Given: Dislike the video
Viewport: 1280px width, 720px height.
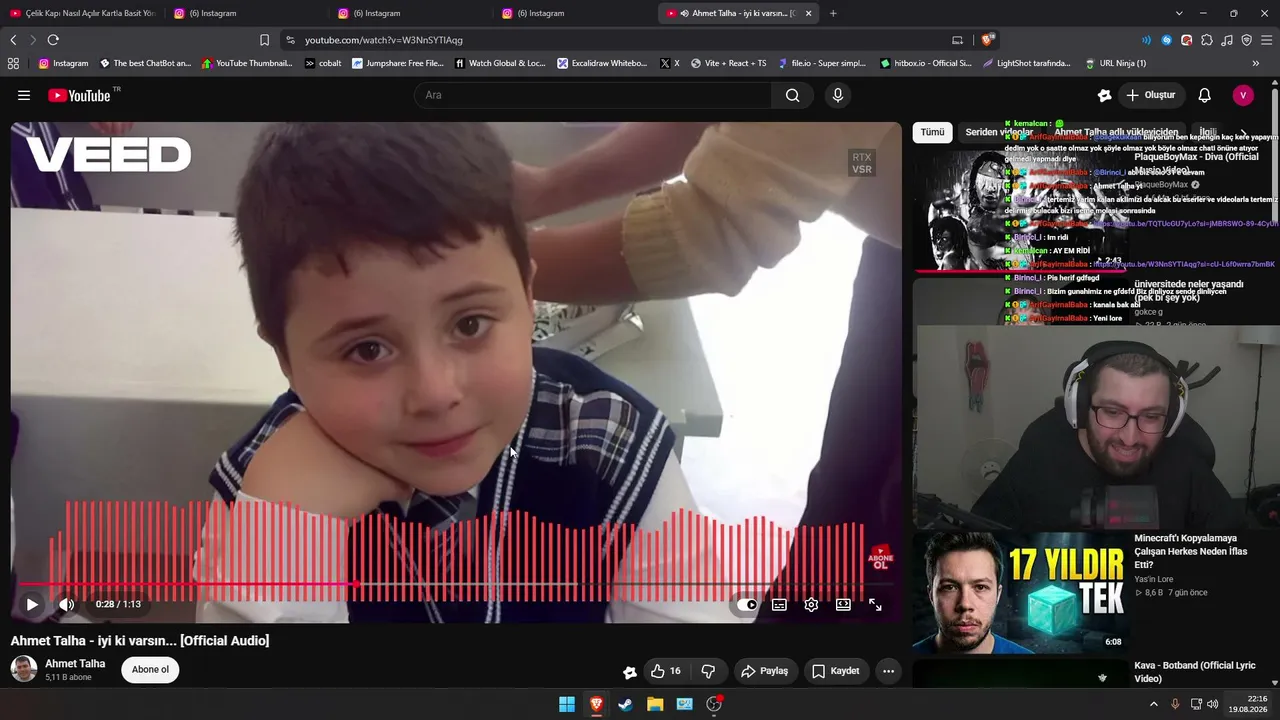Looking at the screenshot, I should pos(708,671).
